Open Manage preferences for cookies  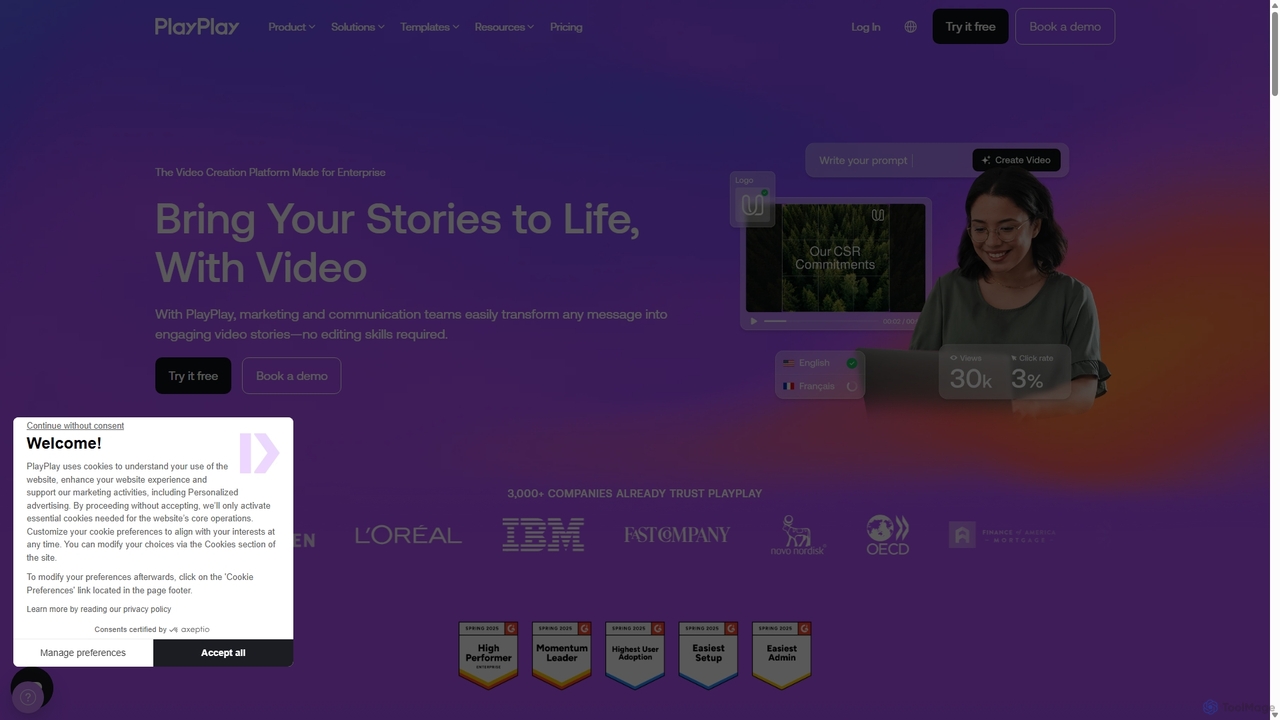[x=83, y=653]
